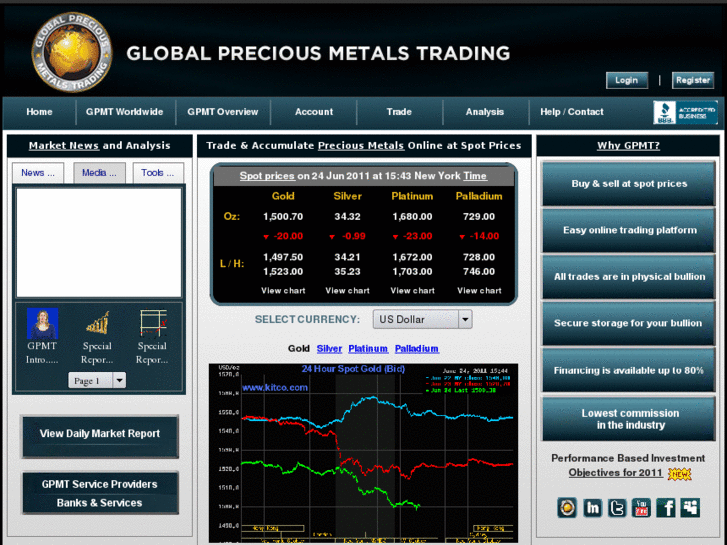Image resolution: width=727 pixels, height=545 pixels.
Task: Click the Gold column header
Action: coord(283,196)
